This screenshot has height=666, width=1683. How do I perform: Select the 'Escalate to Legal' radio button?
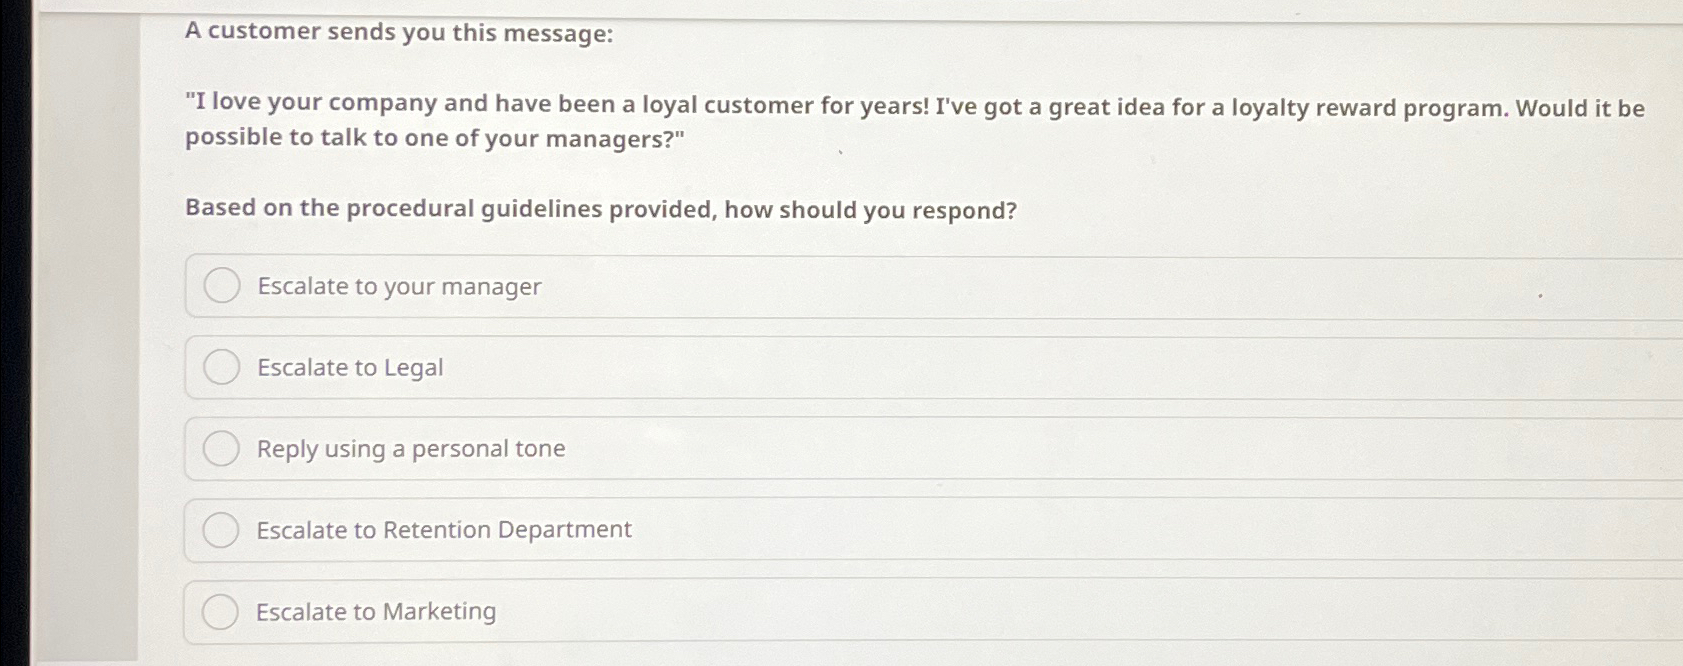pyautogui.click(x=221, y=368)
